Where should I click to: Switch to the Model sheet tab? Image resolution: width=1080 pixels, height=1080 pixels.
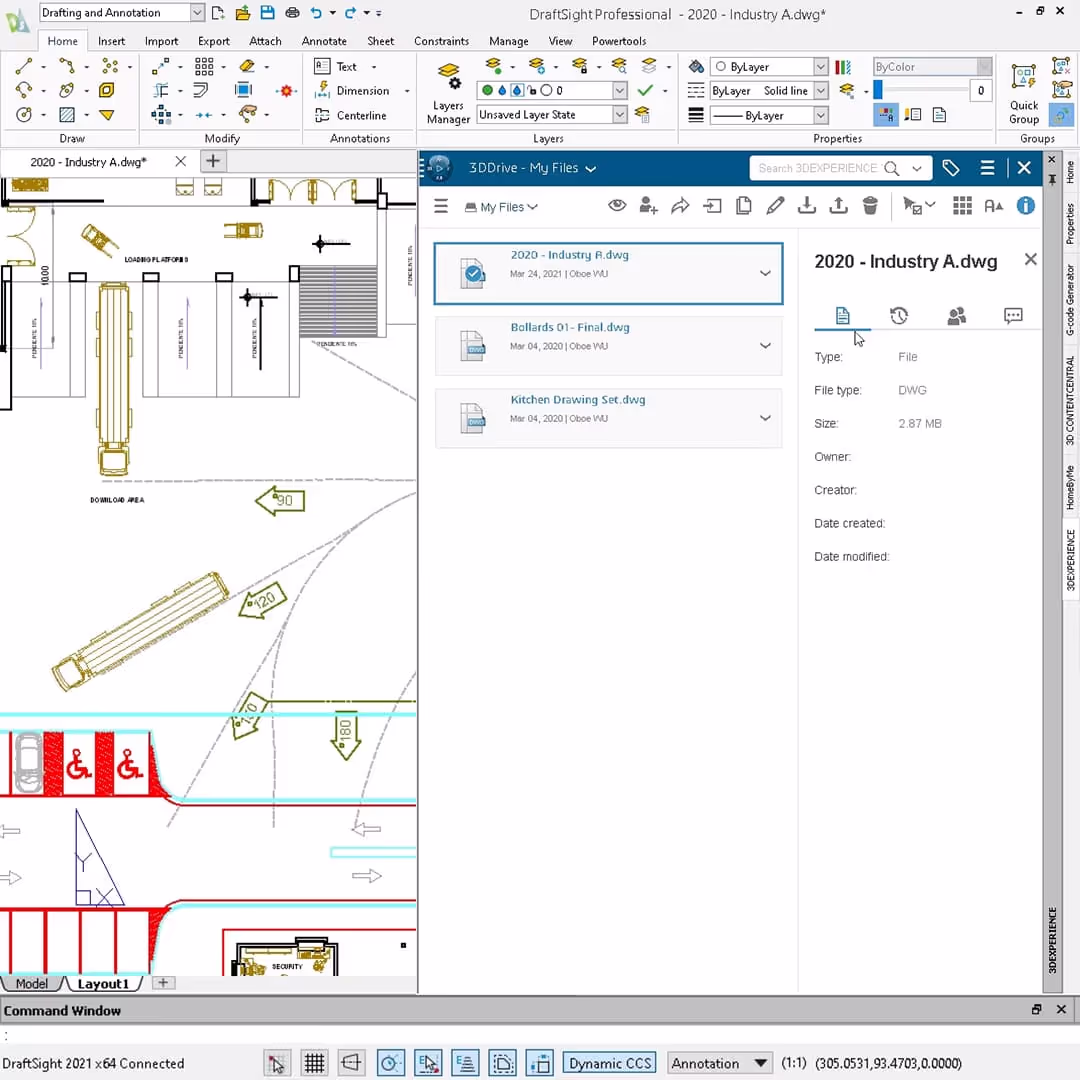[32, 984]
